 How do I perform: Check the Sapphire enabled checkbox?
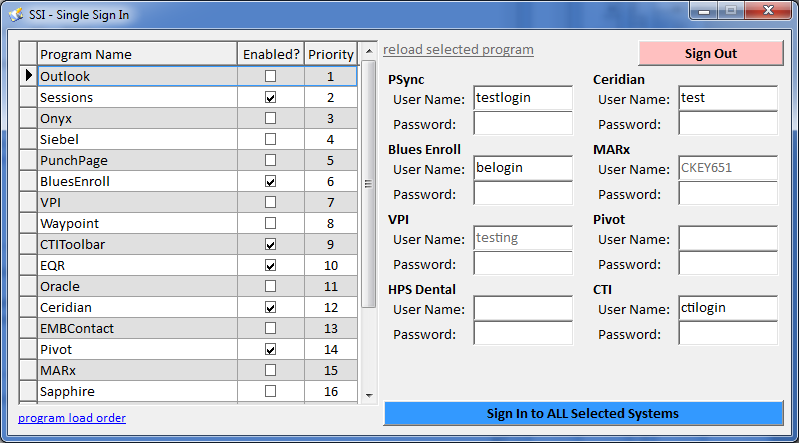point(271,391)
